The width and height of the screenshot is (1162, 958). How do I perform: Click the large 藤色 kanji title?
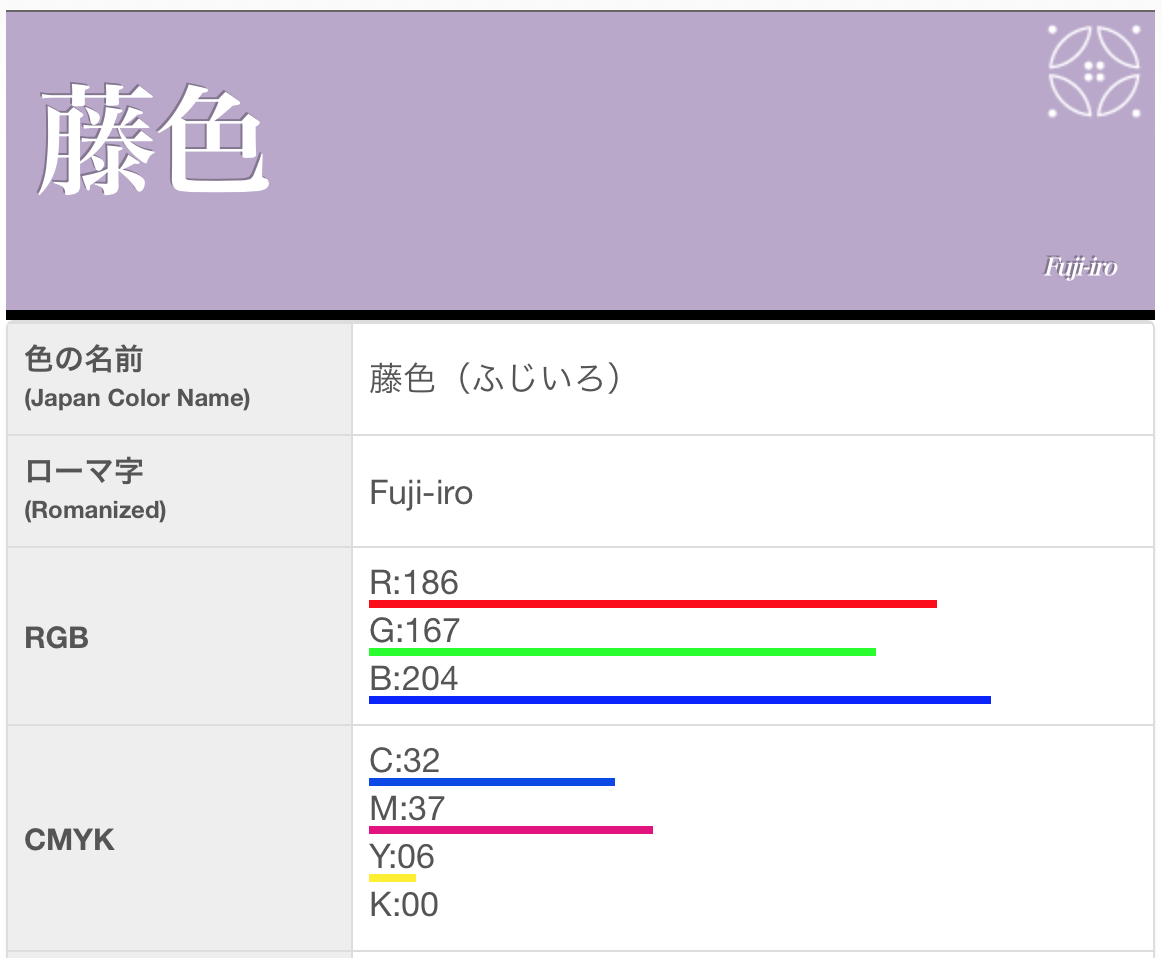coord(153,139)
